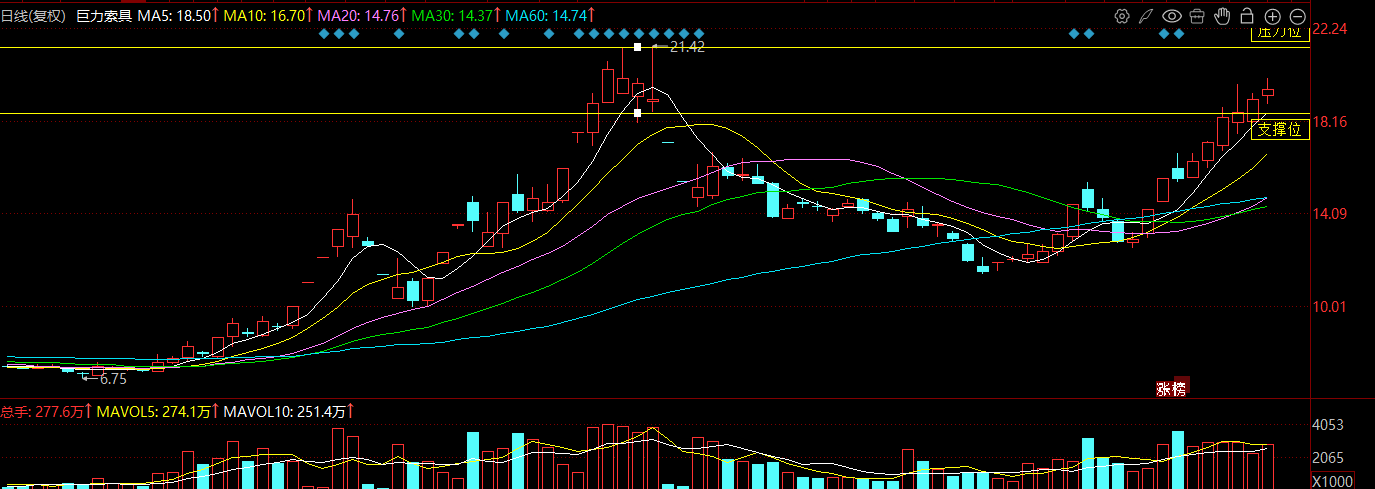Select the MA20: 14.76 indicator label

(x=362, y=16)
